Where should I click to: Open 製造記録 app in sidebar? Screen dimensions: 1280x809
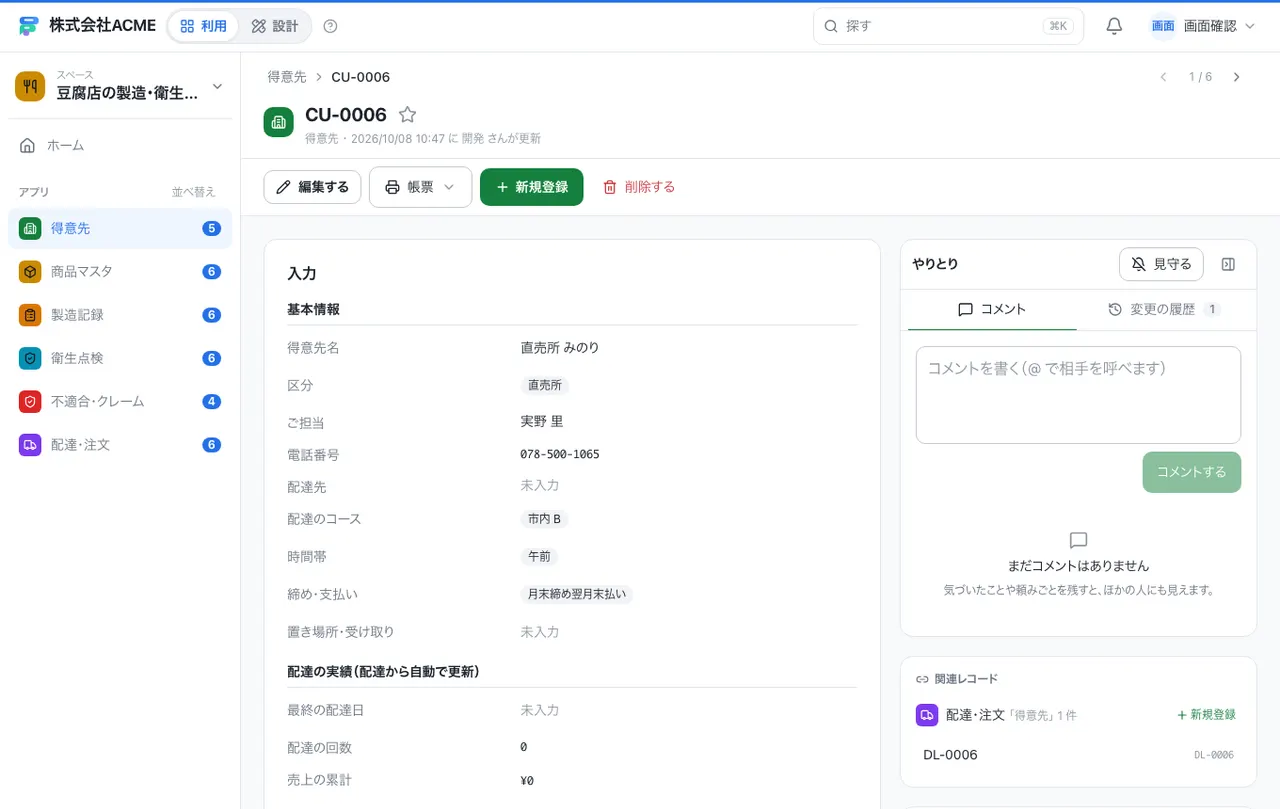pos(120,314)
